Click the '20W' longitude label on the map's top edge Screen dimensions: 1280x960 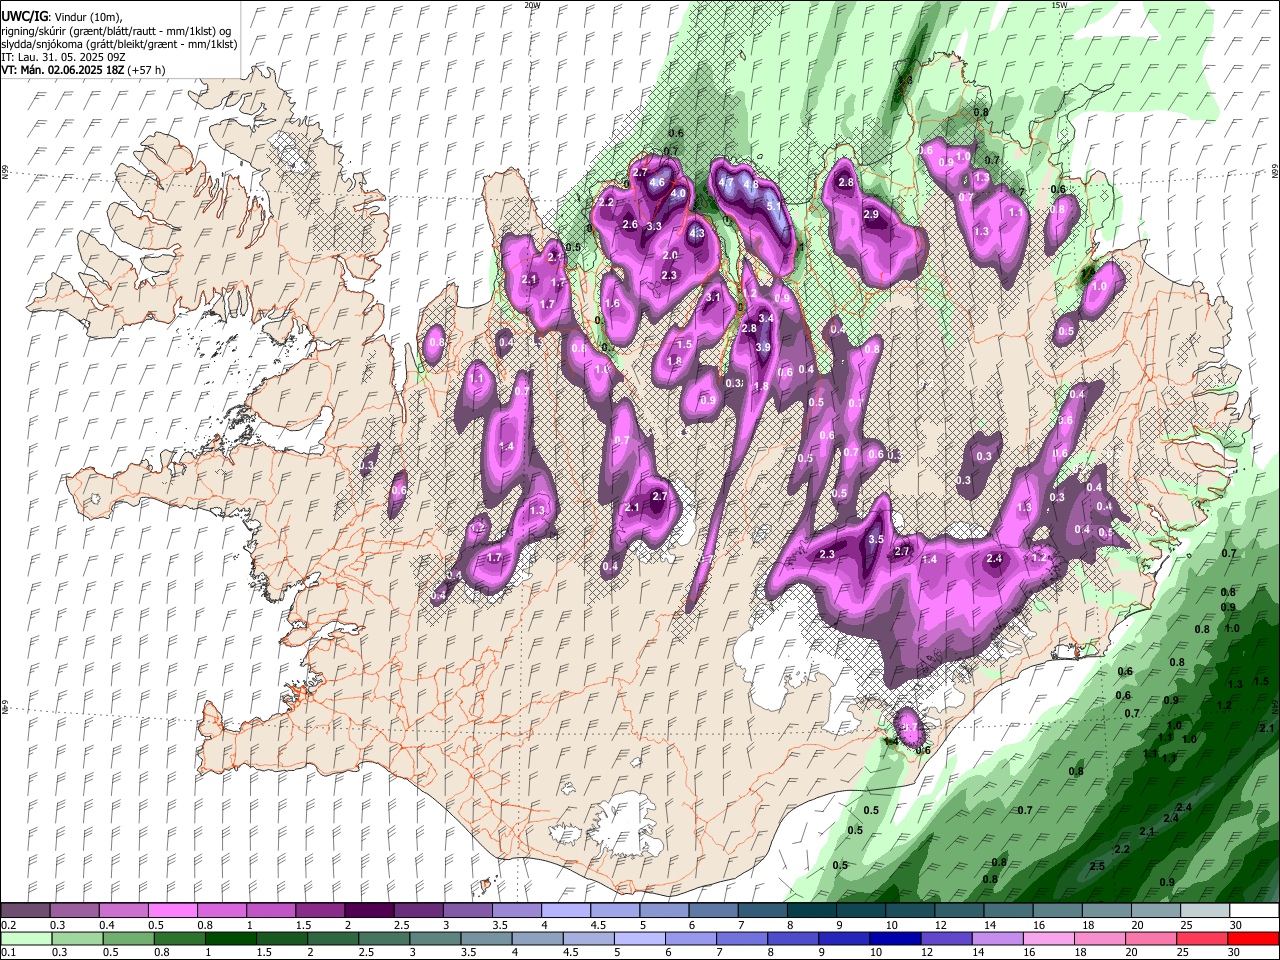point(532,4)
